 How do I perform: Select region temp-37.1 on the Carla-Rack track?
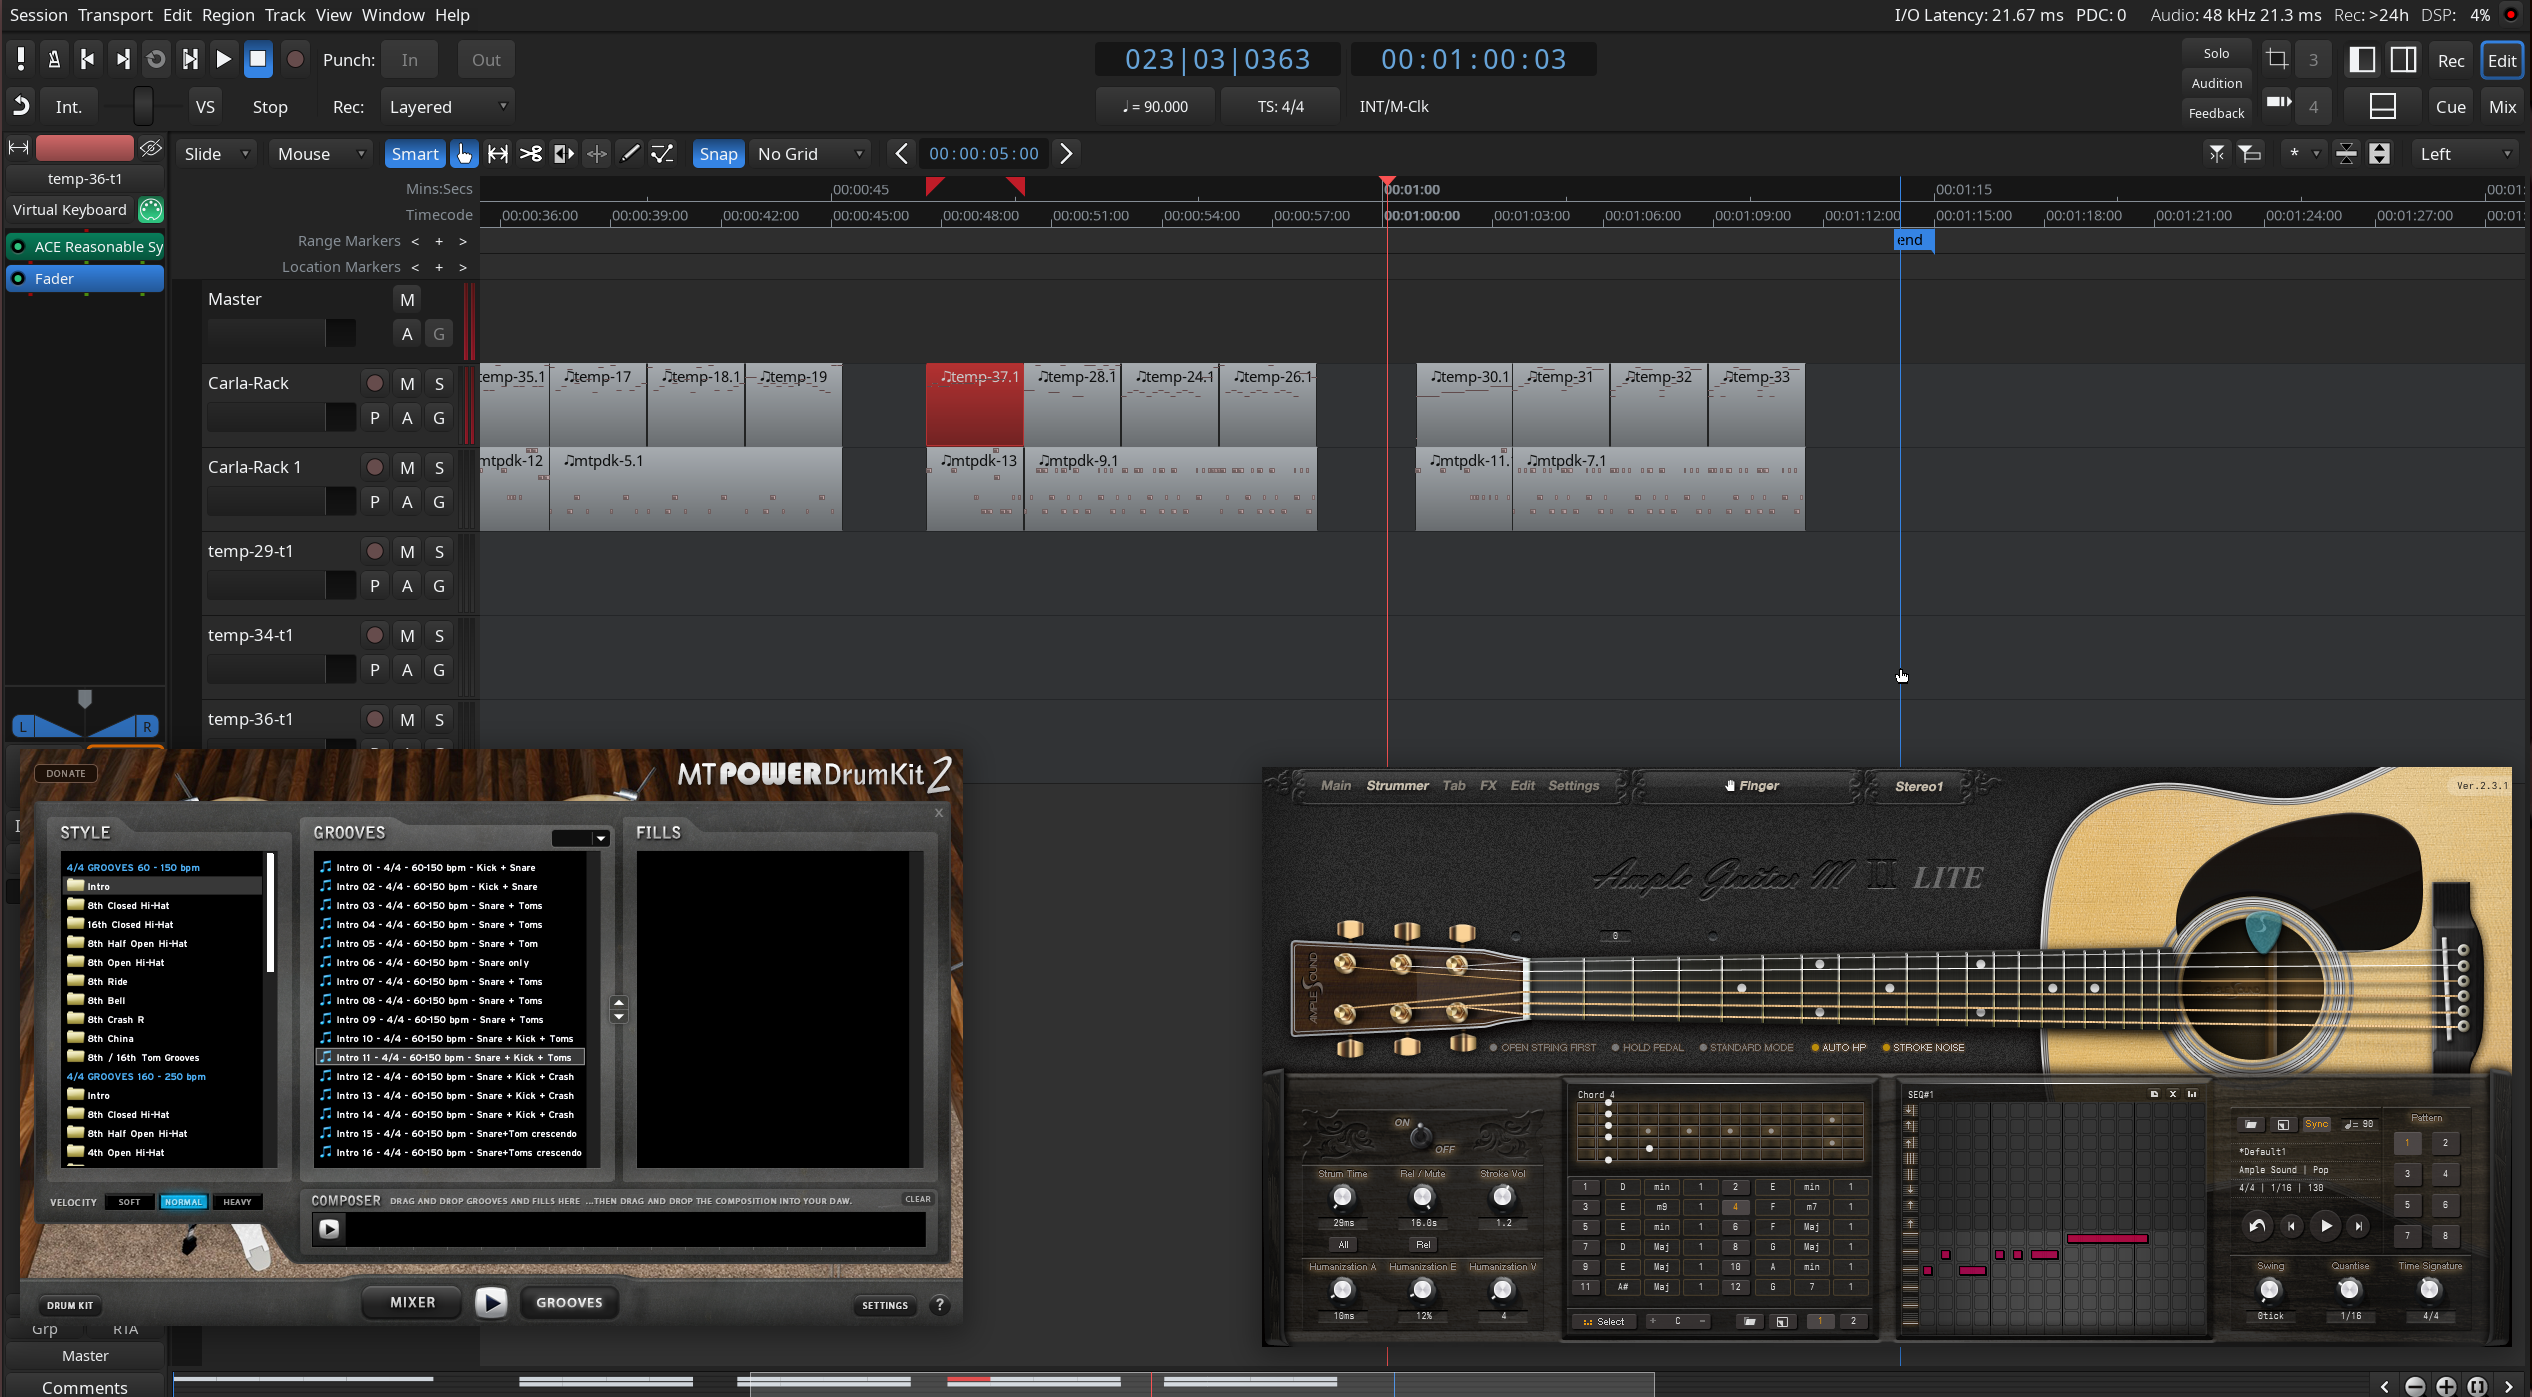(x=974, y=405)
